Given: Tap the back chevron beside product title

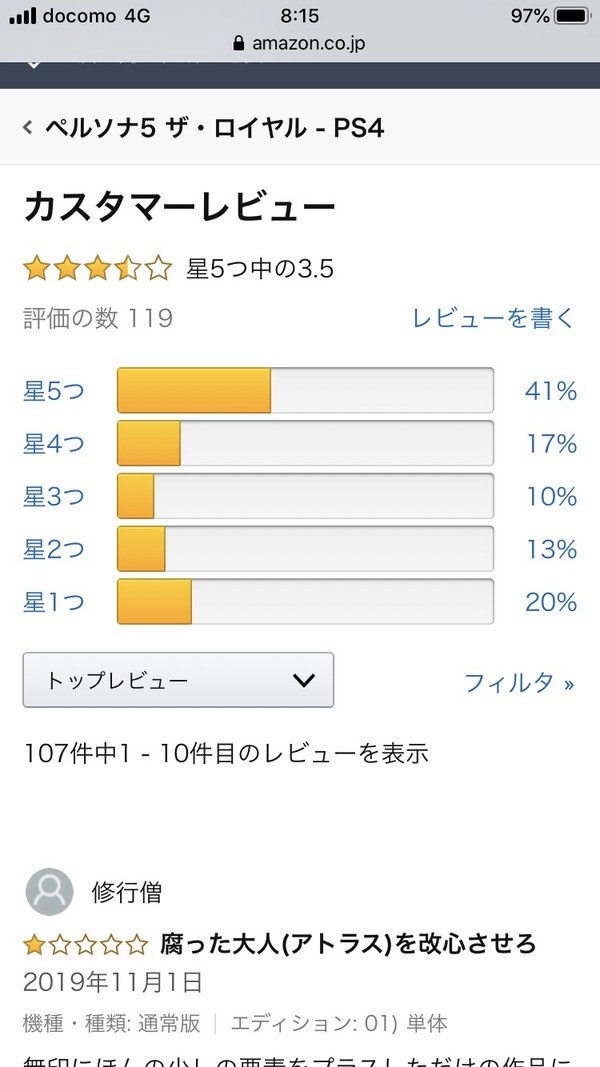Looking at the screenshot, I should click(28, 128).
